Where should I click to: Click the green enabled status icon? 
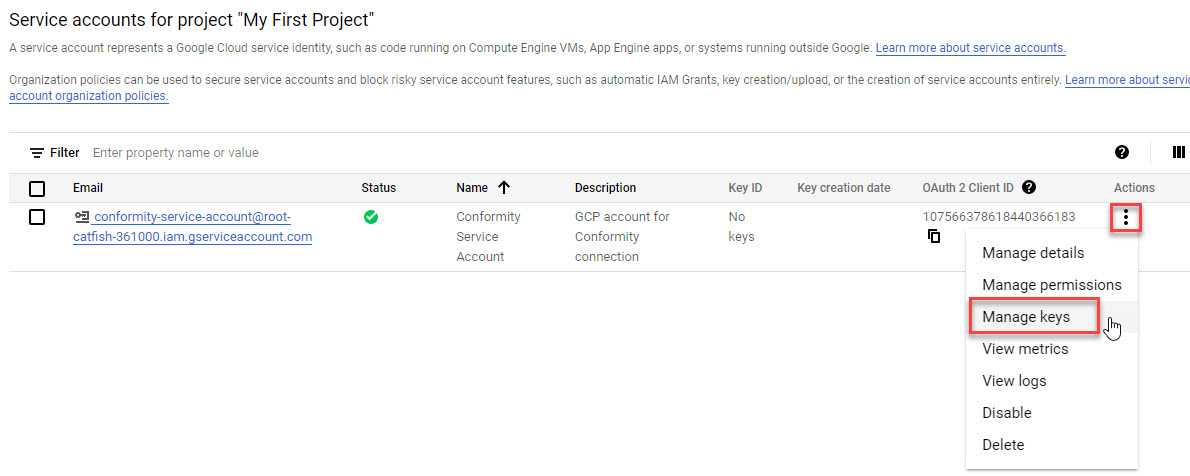[x=371, y=216]
